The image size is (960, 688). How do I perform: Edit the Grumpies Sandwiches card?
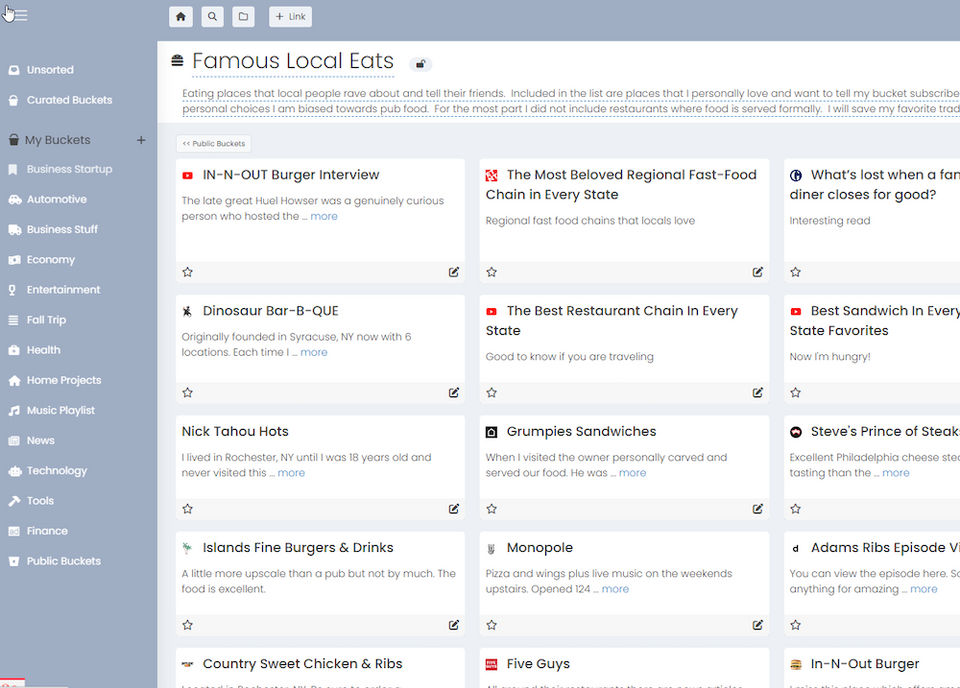758,509
